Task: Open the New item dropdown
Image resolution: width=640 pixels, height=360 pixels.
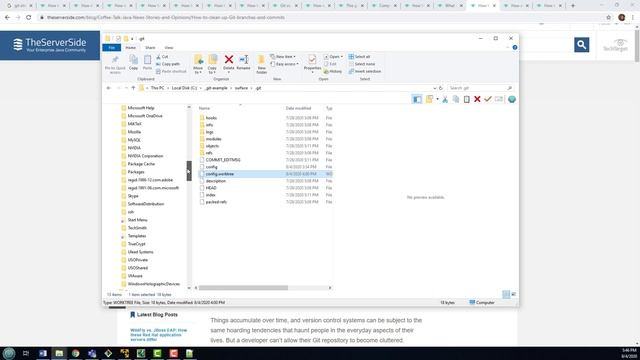Action: pyautogui.click(x=283, y=57)
